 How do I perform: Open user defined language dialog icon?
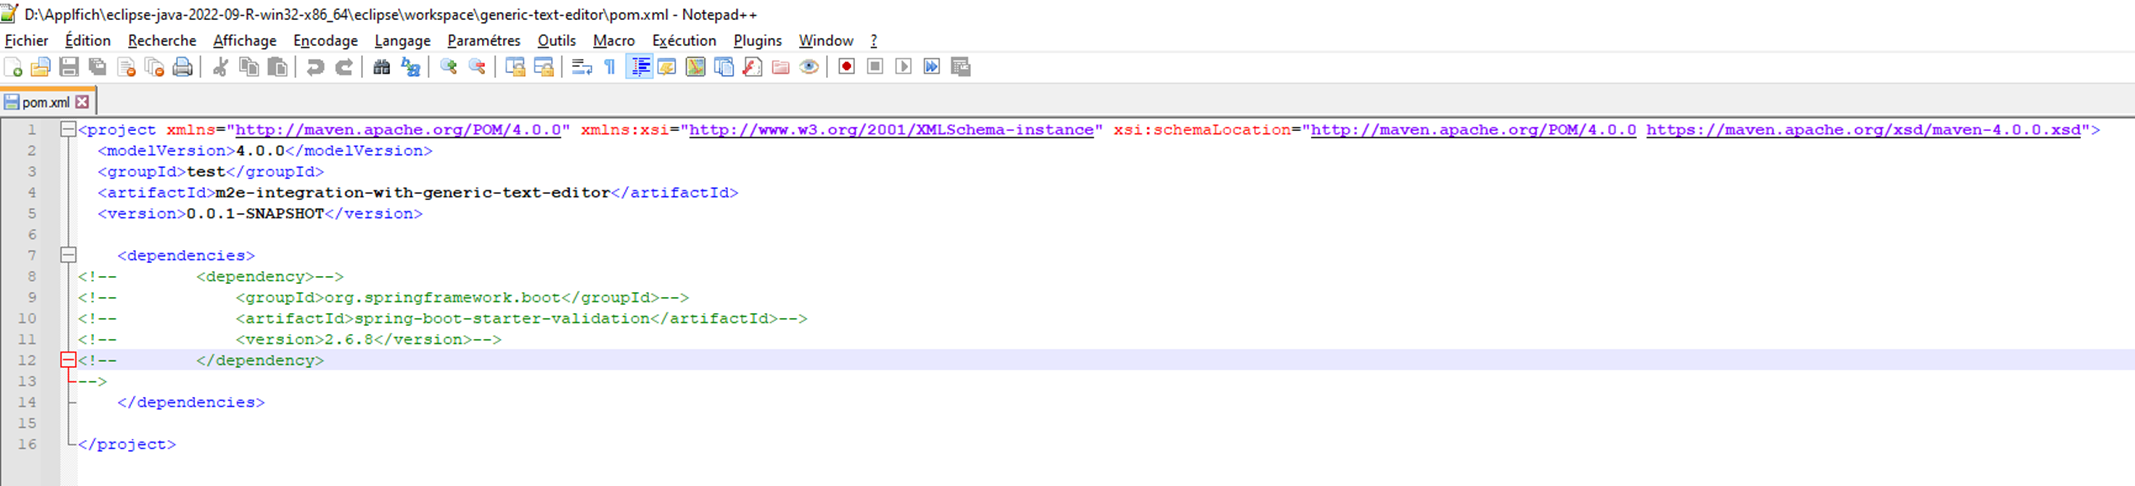coord(667,67)
